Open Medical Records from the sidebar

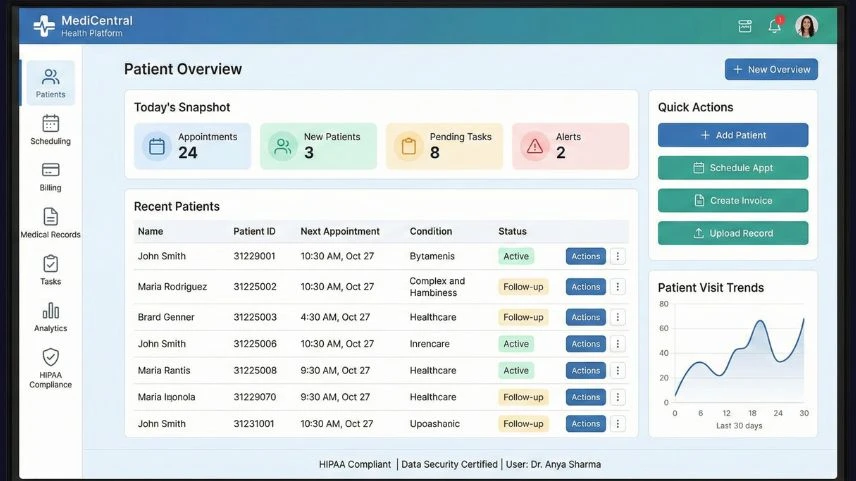pos(50,223)
